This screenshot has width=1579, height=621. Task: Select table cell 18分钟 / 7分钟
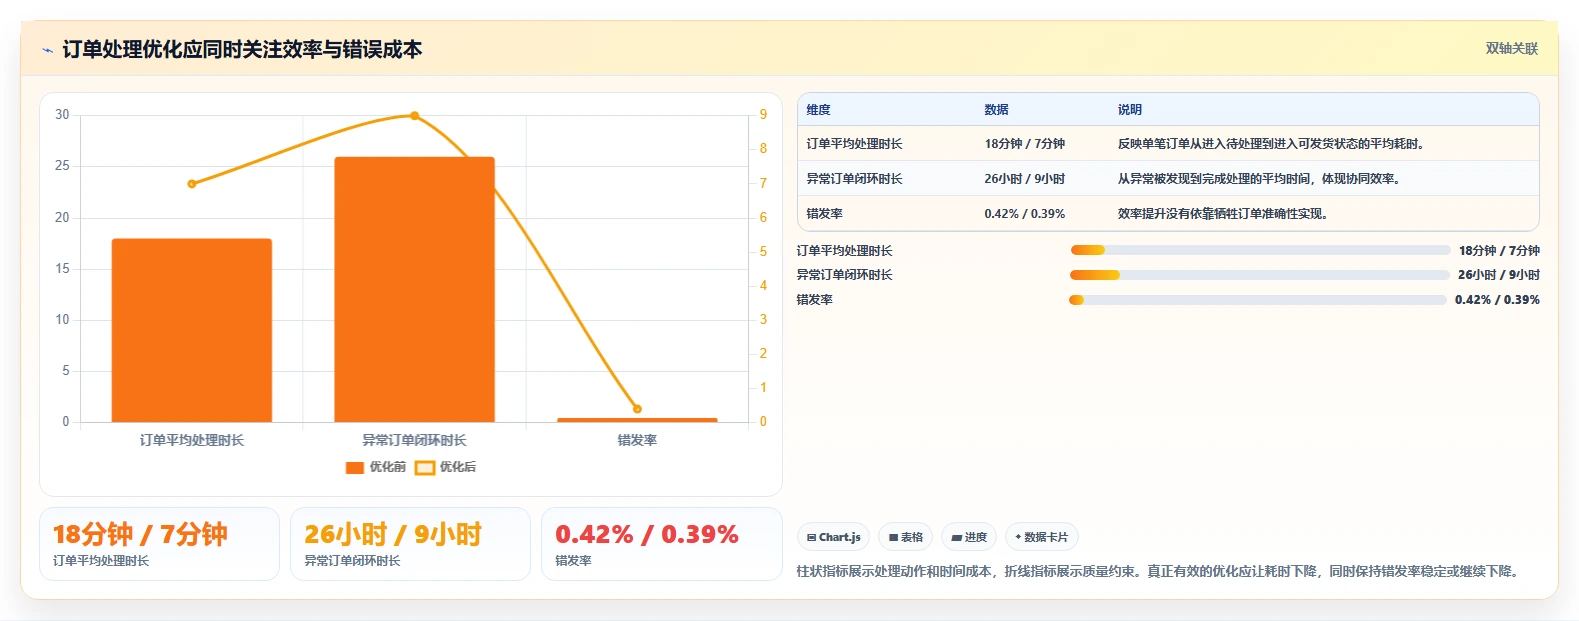click(1024, 144)
